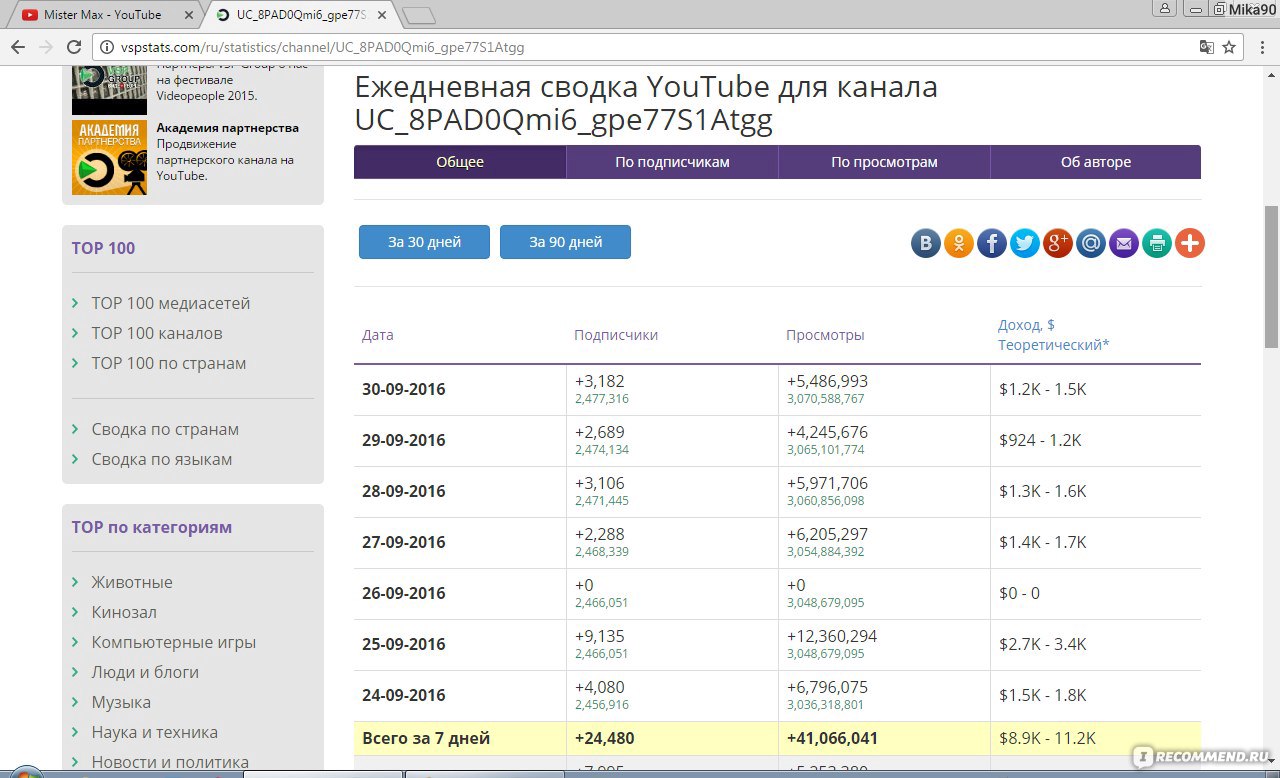Click the Доход, $ Теоретический header
1280x778 pixels.
1054,335
